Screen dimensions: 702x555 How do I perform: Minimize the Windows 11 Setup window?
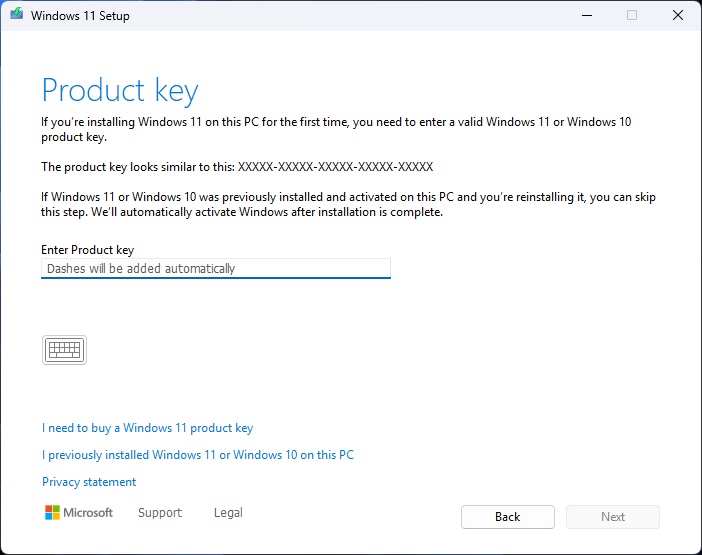point(585,15)
